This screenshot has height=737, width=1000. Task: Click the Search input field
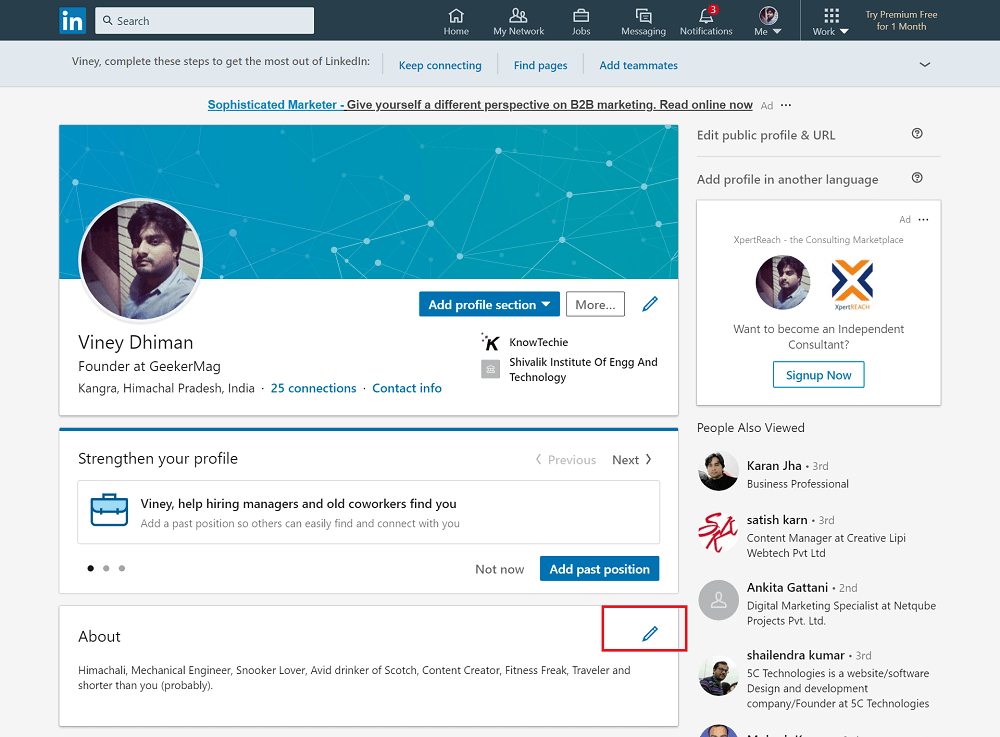[204, 20]
